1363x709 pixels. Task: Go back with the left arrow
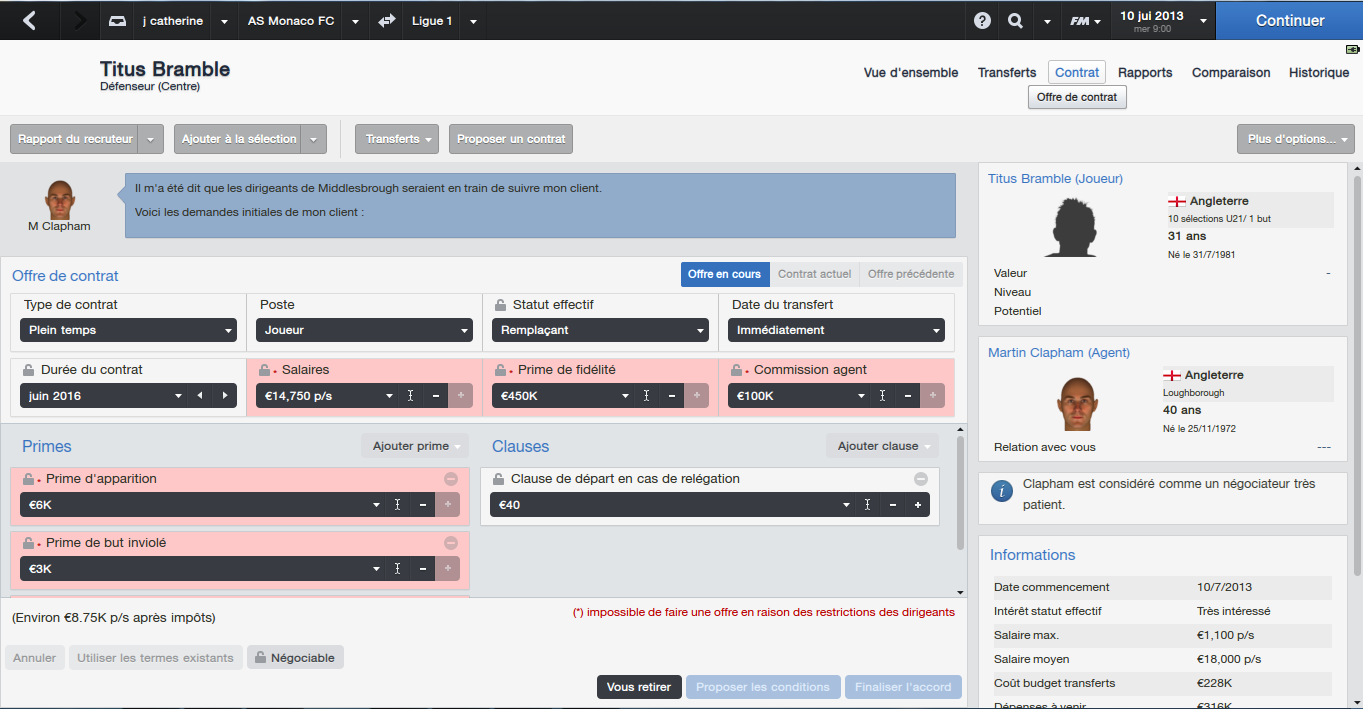(29, 20)
